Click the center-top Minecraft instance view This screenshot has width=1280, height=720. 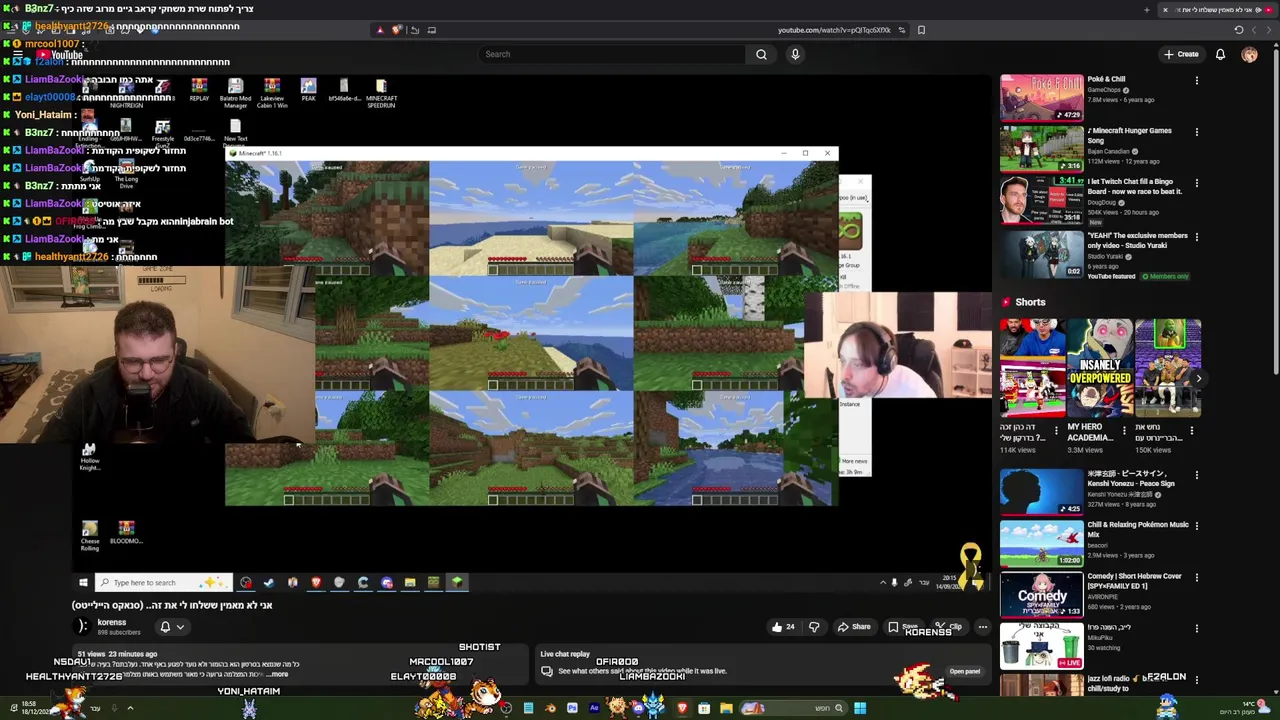[x=531, y=218]
